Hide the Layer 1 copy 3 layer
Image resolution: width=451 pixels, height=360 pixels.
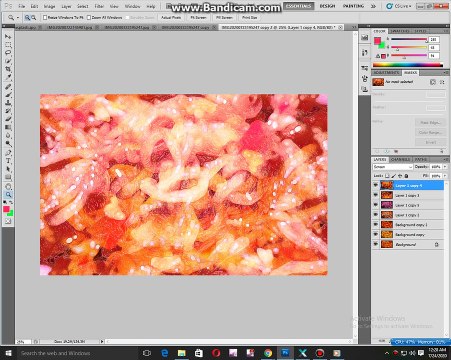(x=376, y=195)
